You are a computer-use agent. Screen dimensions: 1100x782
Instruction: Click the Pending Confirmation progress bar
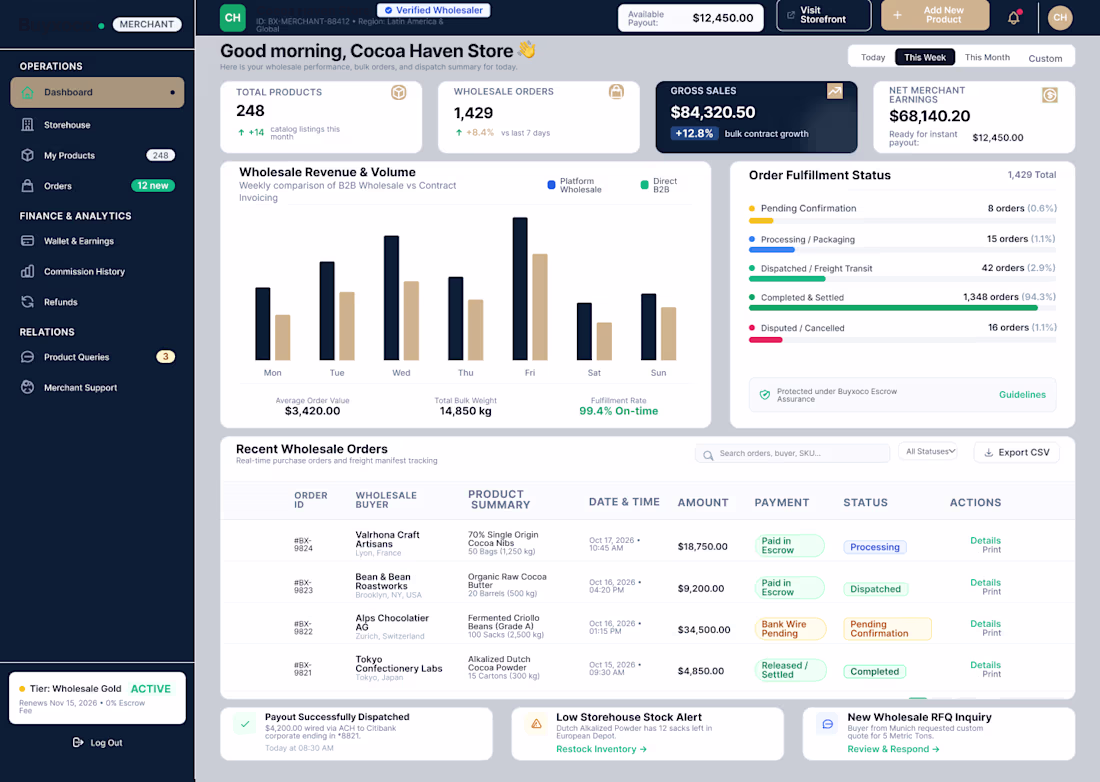tap(902, 221)
